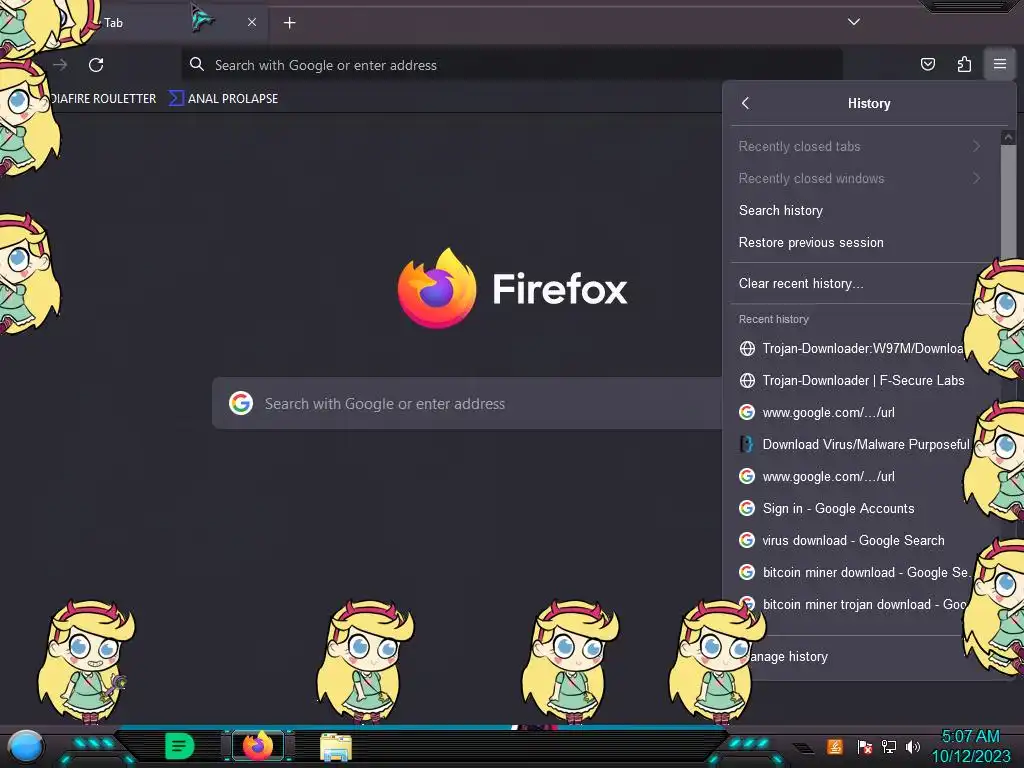Reload the page with the refresh icon
The height and width of the screenshot is (768, 1024).
tap(96, 65)
